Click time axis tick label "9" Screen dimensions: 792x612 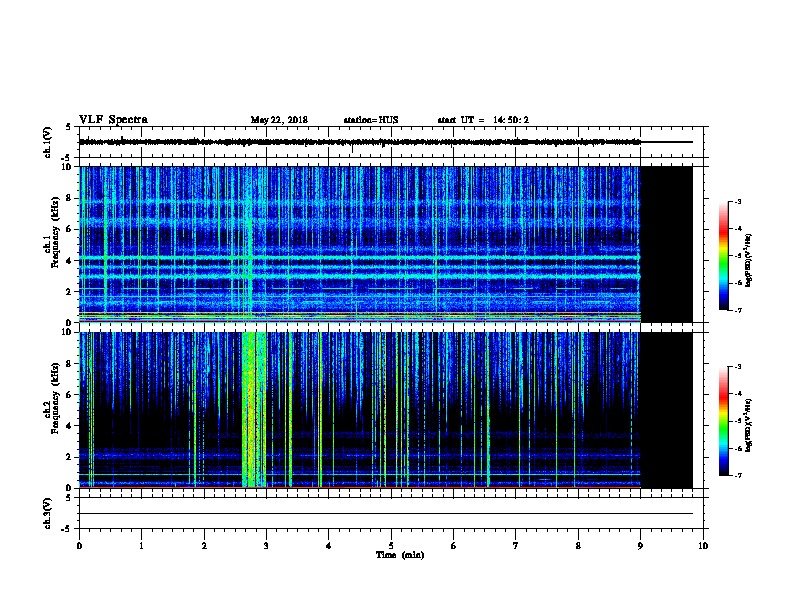point(640,545)
